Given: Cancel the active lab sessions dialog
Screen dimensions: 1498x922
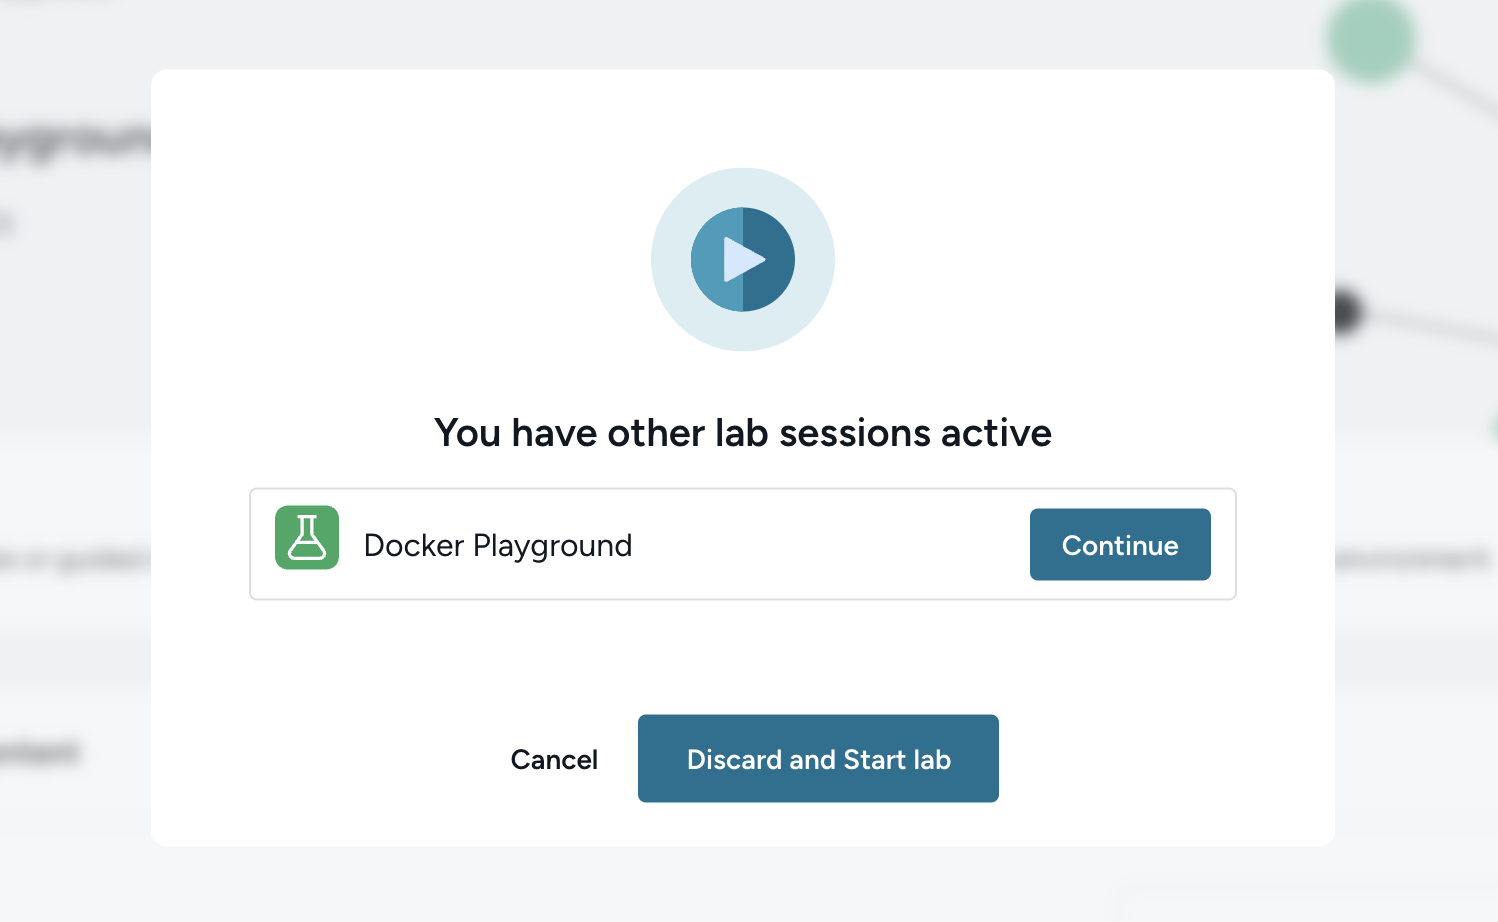Looking at the screenshot, I should (x=554, y=760).
